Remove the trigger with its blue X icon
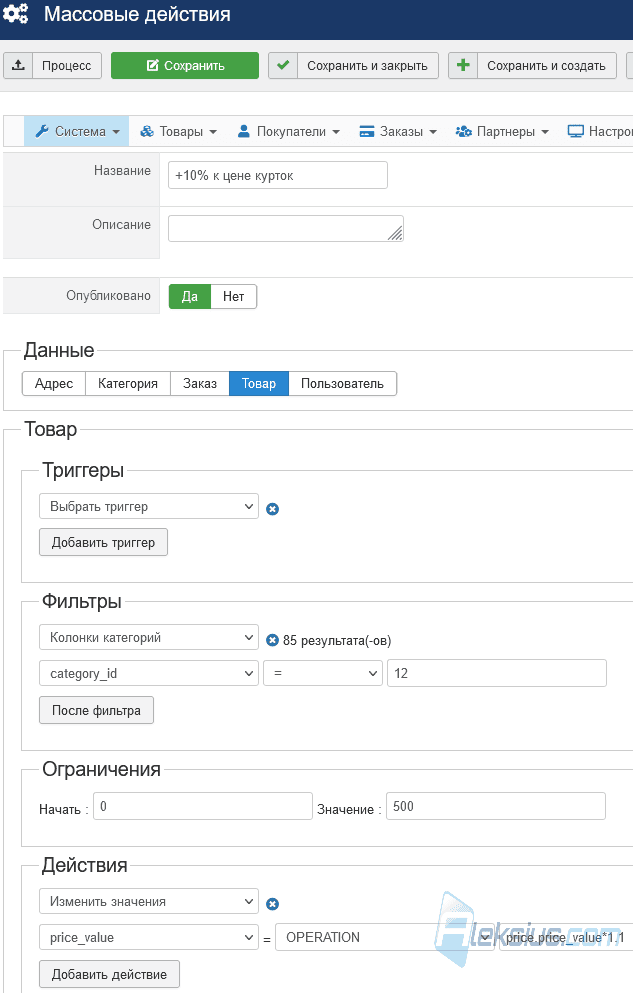Image resolution: width=633 pixels, height=993 pixels. tap(272, 509)
